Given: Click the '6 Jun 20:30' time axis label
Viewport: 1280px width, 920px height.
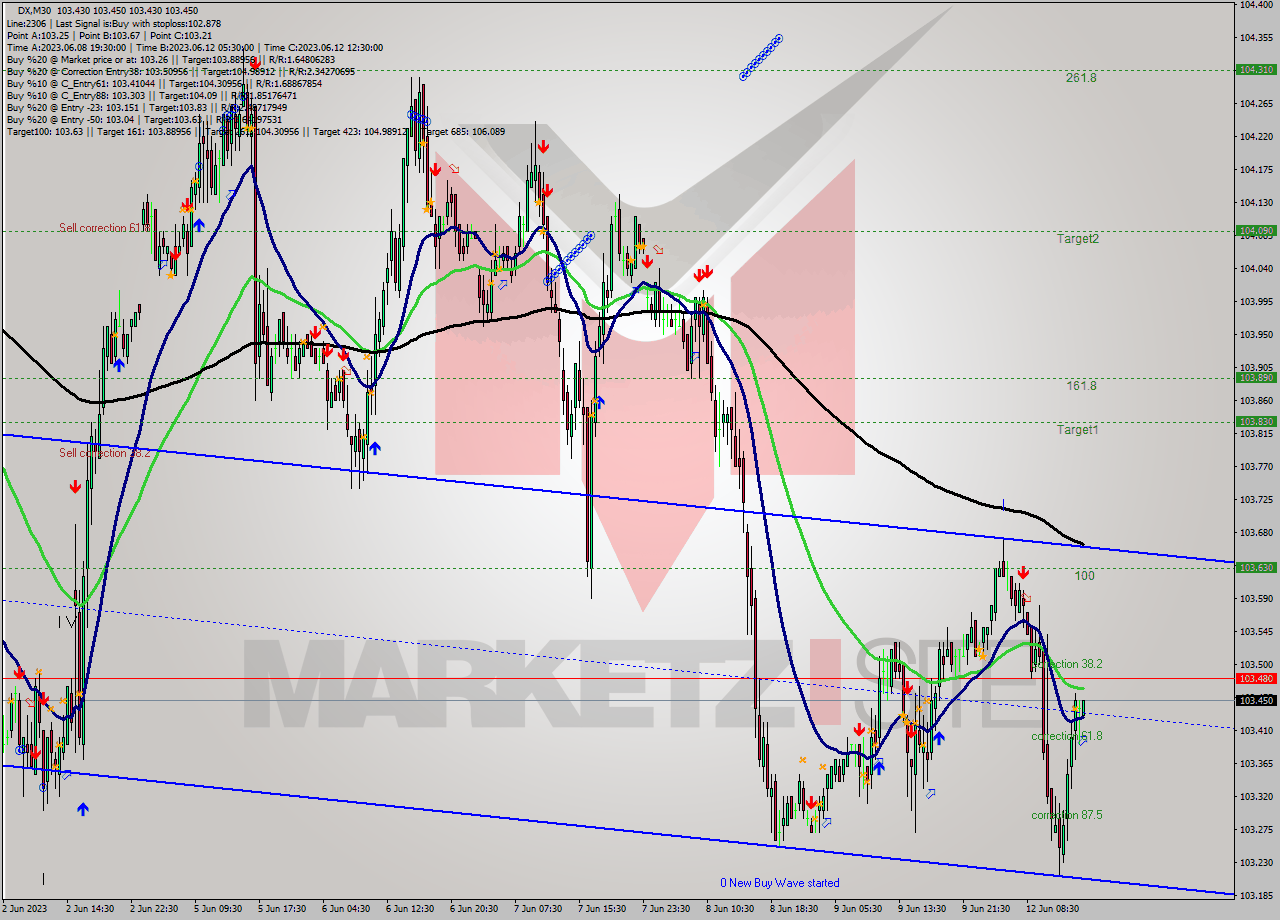Looking at the screenshot, I should 475,909.
